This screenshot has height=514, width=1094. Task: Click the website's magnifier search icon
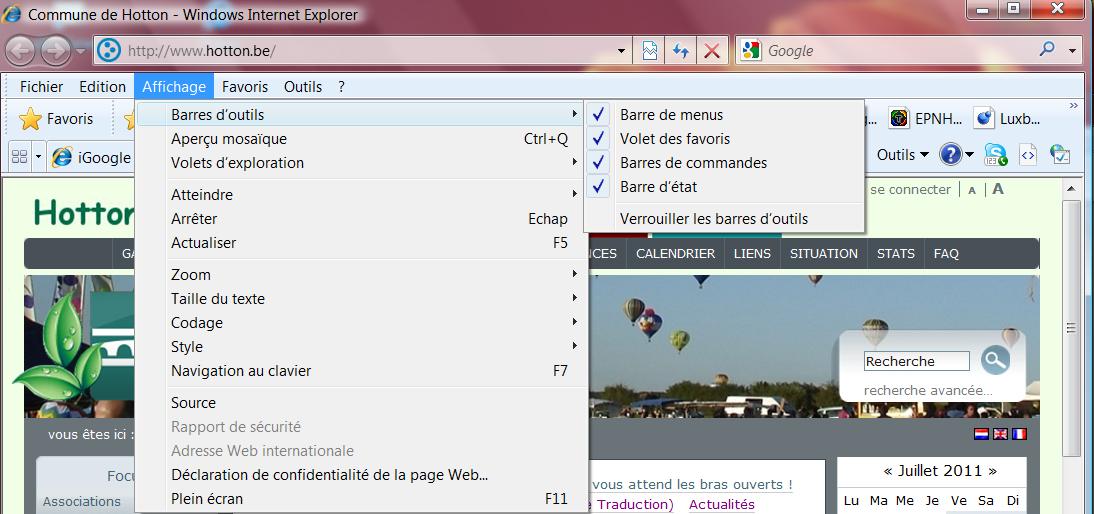coord(995,360)
